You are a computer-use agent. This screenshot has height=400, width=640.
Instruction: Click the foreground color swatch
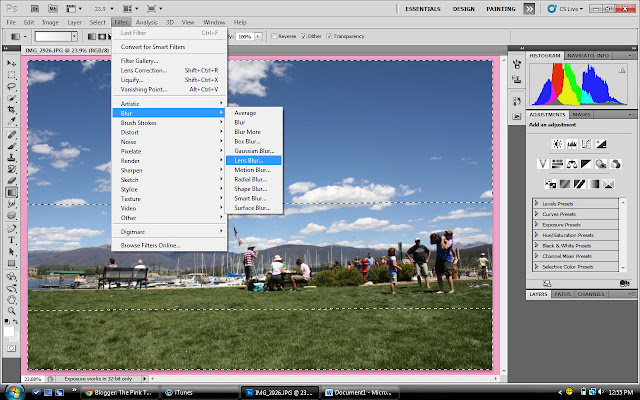click(x=9, y=331)
